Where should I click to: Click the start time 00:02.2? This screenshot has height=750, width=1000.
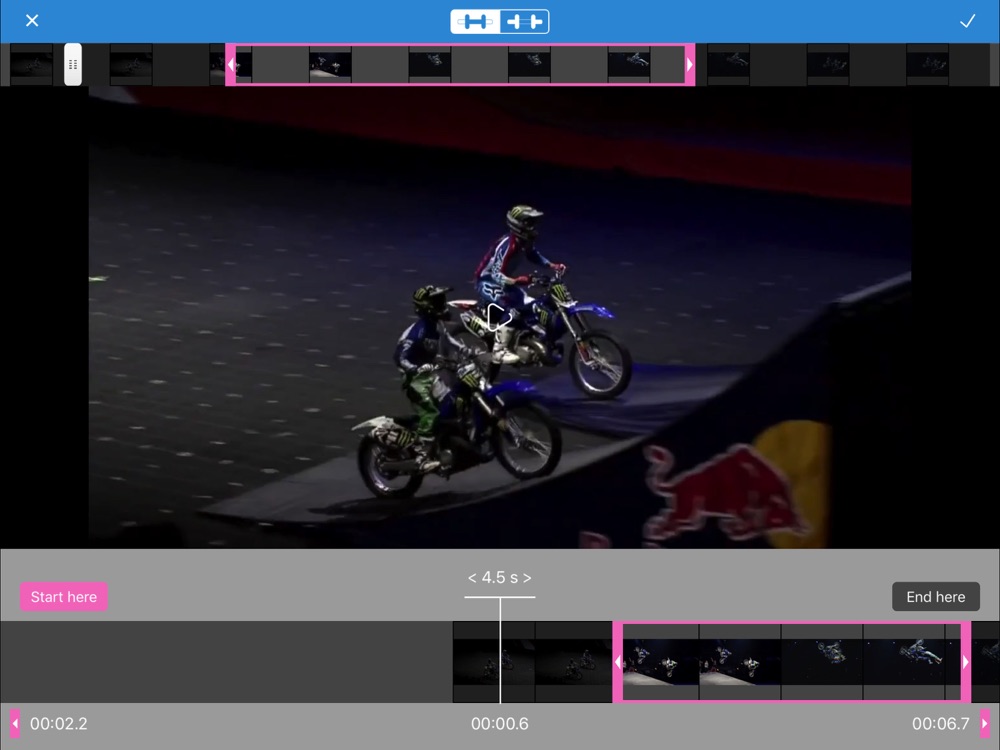59,724
